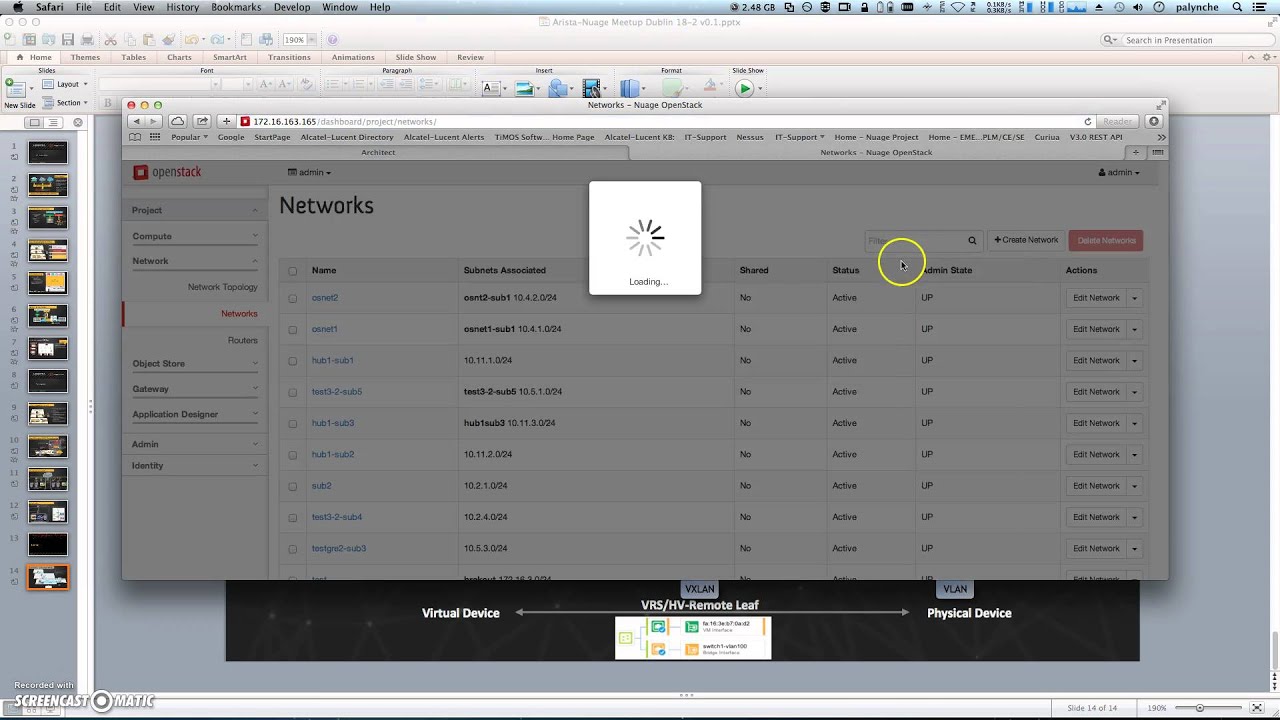Open the admin user menu at top right
The width and height of the screenshot is (1280, 720).
[1119, 172]
